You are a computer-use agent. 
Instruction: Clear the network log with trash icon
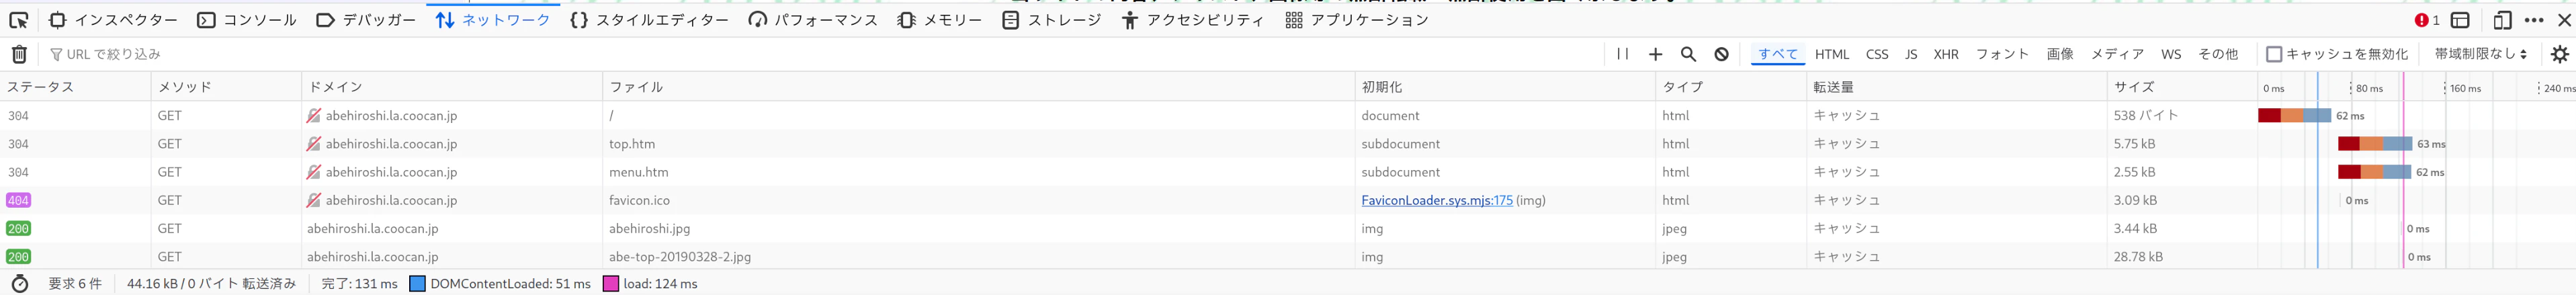(19, 54)
